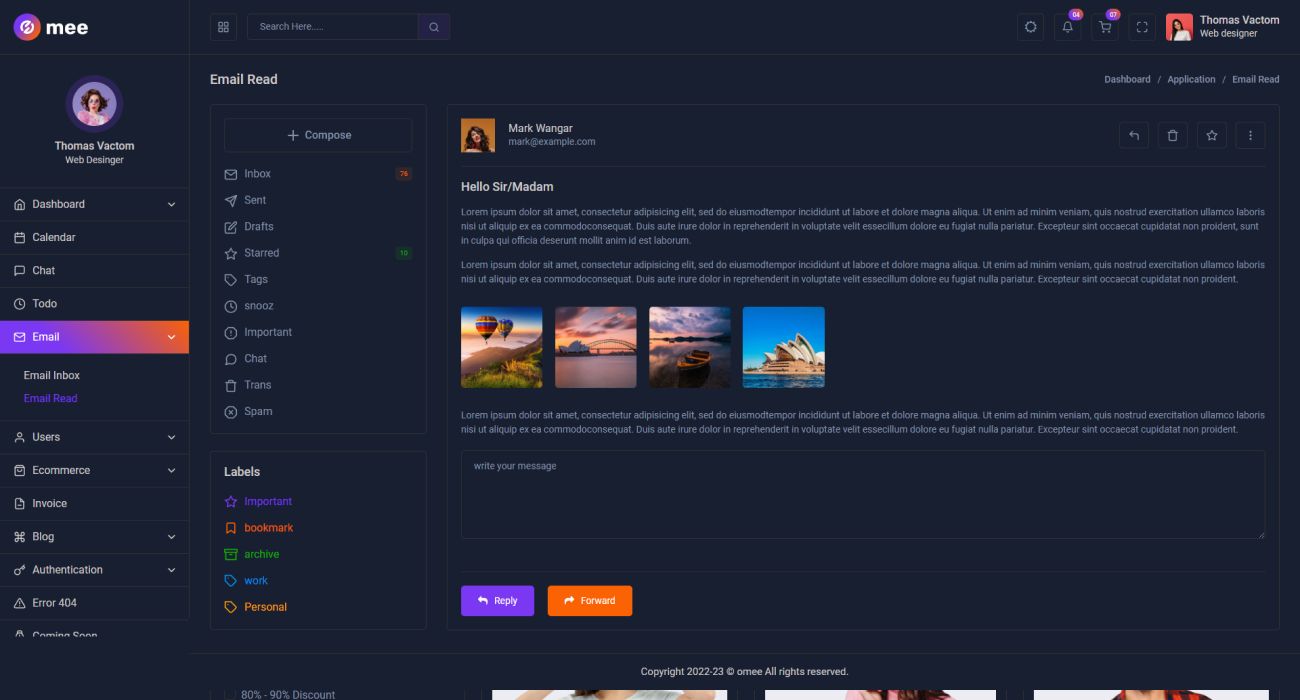Open the hot air balloons image
The image size is (1300, 700).
pyautogui.click(x=502, y=348)
